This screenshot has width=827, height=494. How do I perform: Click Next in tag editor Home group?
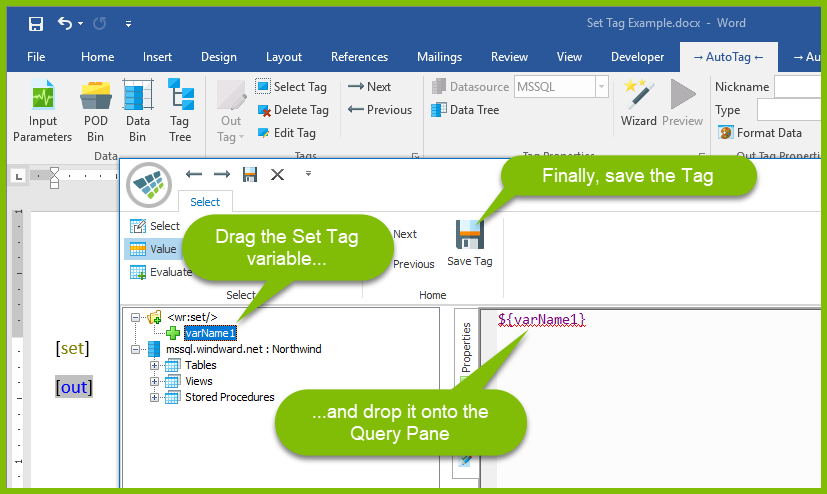coord(405,234)
